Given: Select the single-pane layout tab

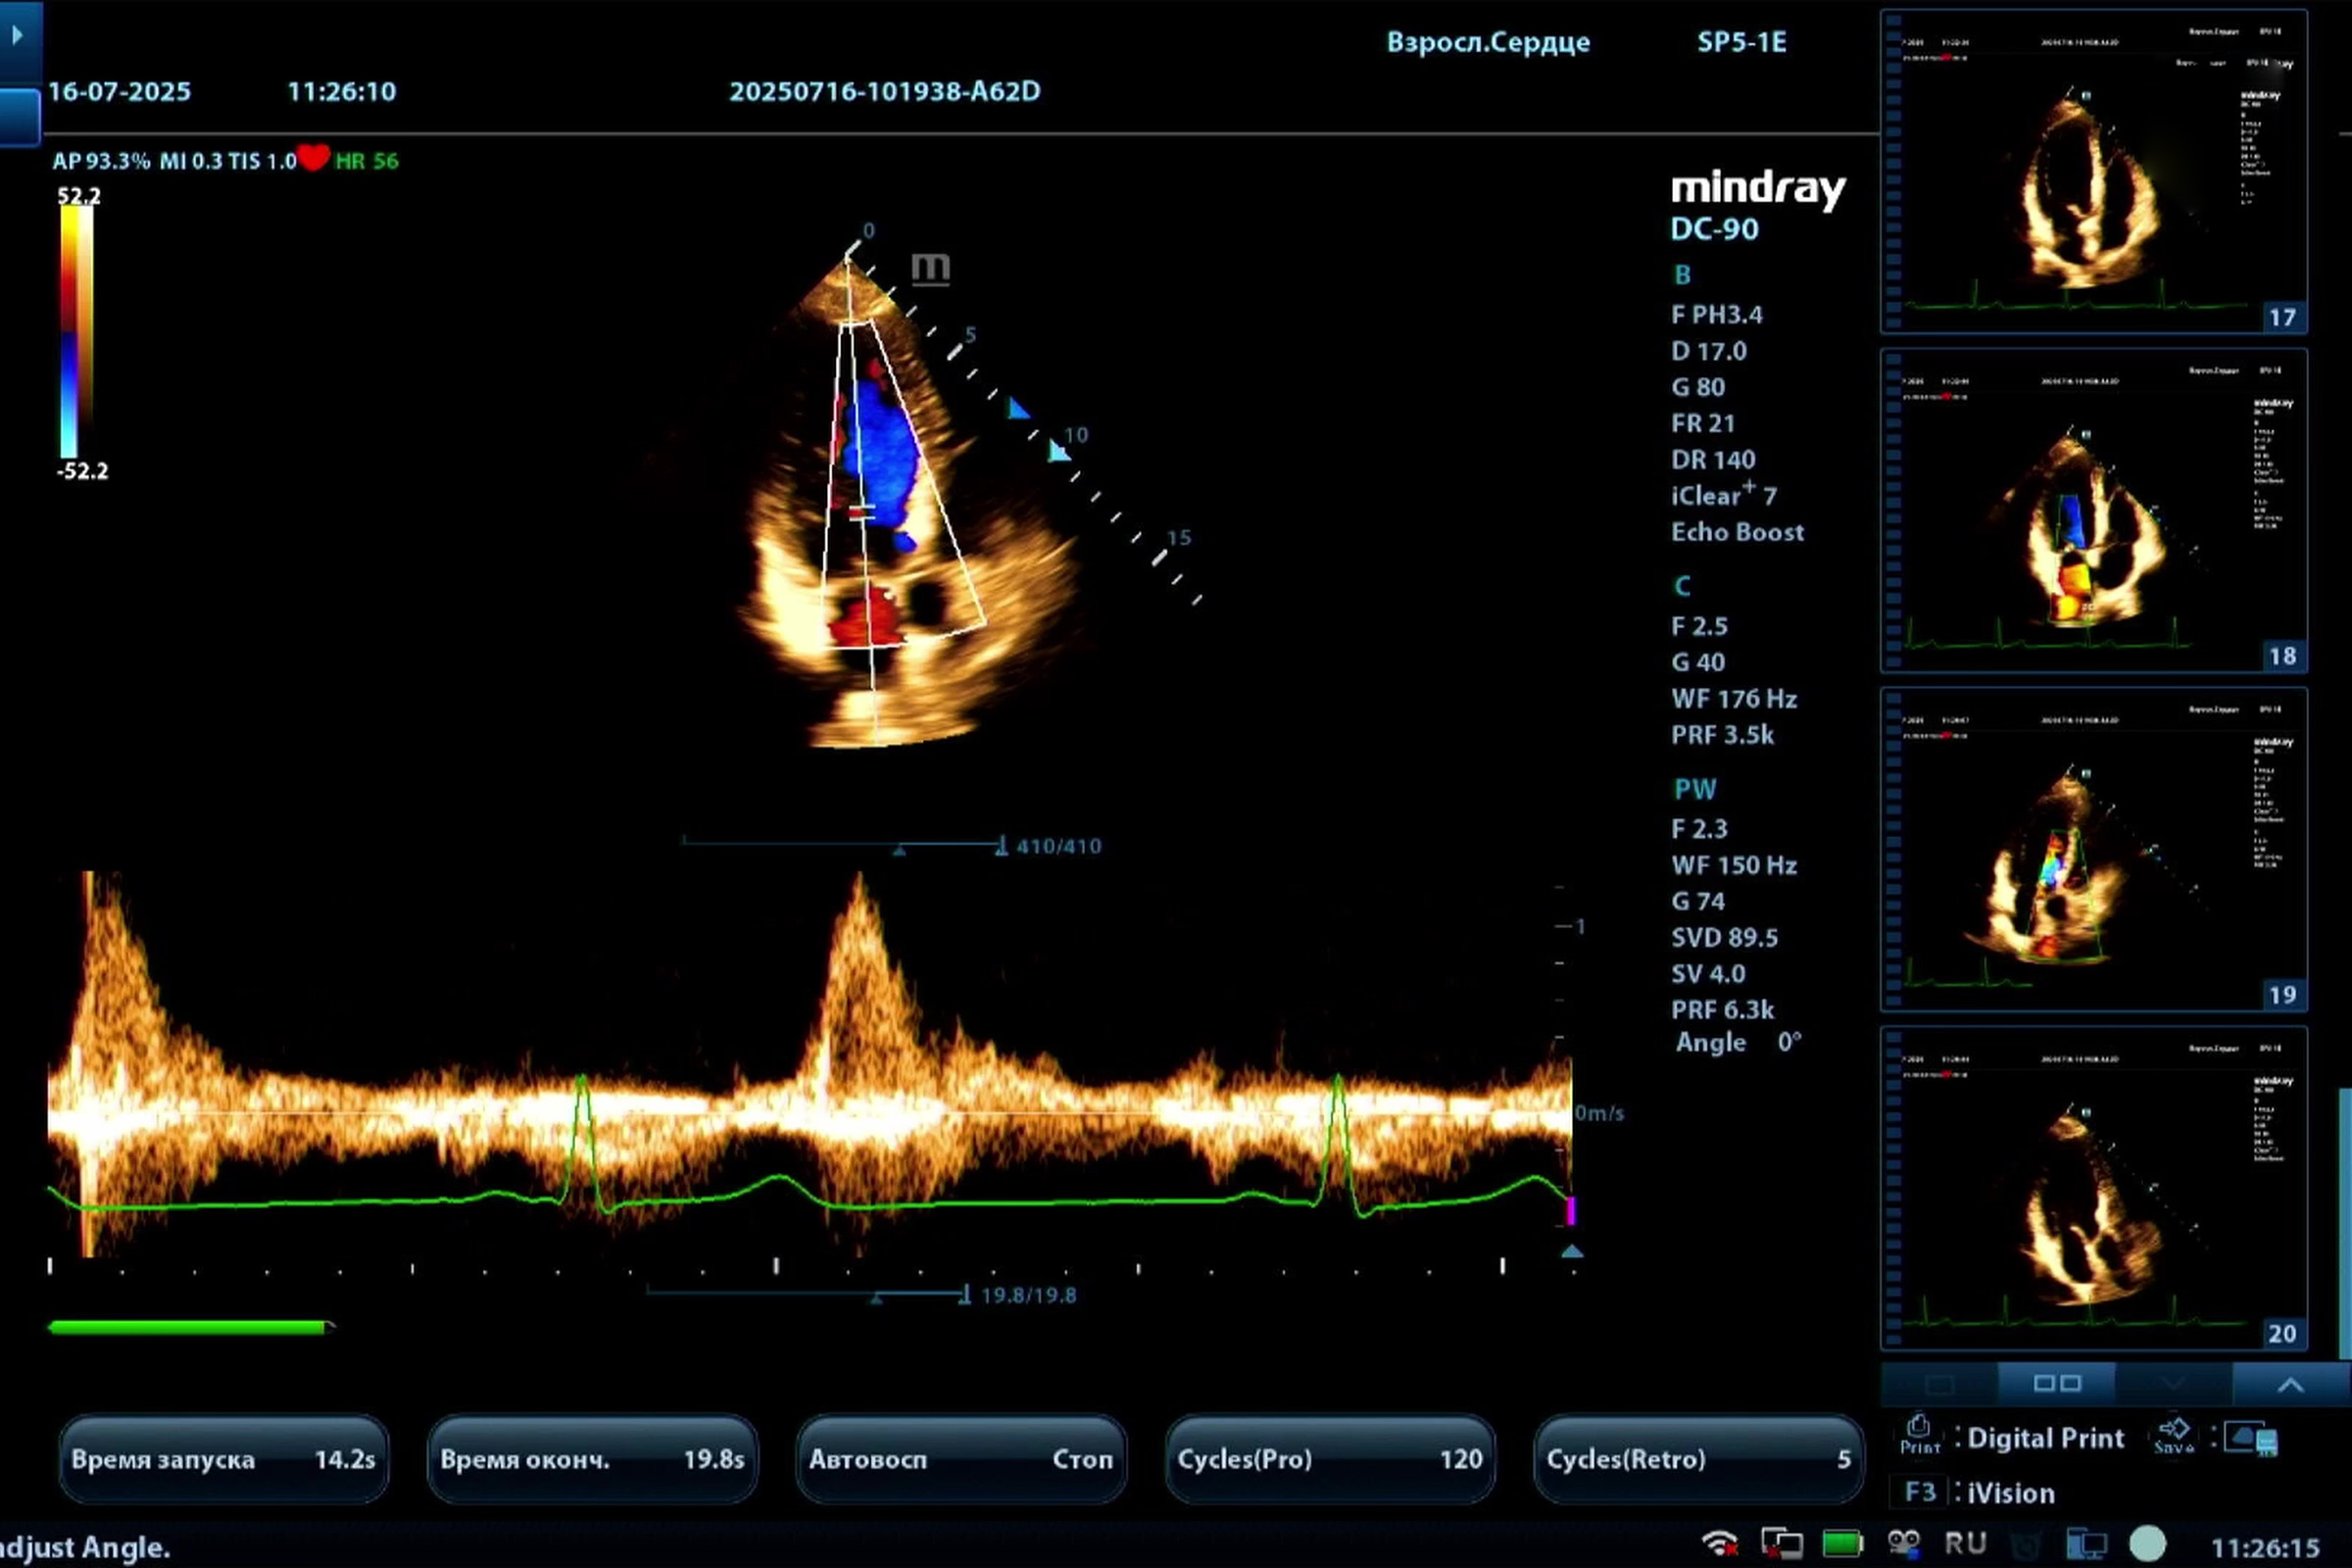Looking at the screenshot, I should point(1940,1384).
